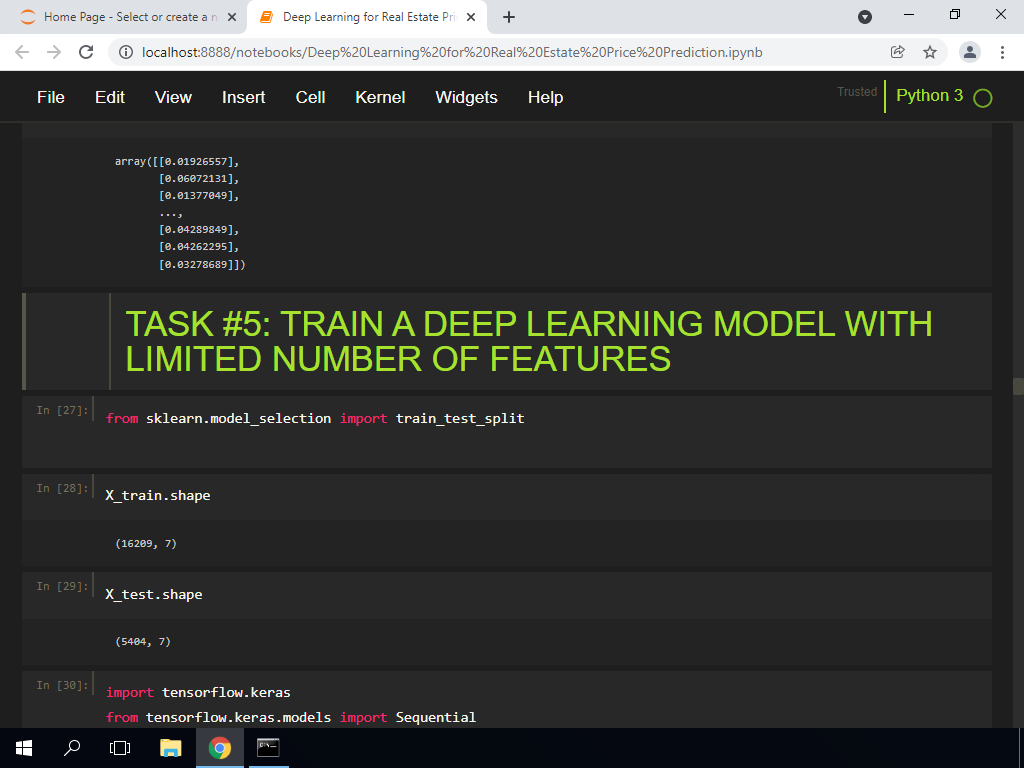The image size is (1024, 768).
Task: Click the In [30] cell prompt
Action: pos(62,685)
